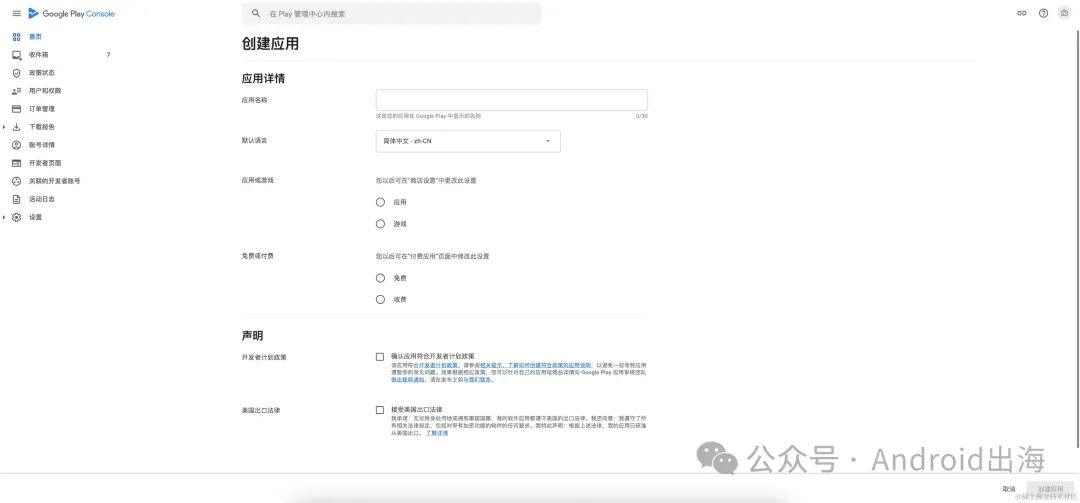Viewport: 1080px width, 503px height.
Task: Select the 收费 radio button
Action: (x=380, y=300)
